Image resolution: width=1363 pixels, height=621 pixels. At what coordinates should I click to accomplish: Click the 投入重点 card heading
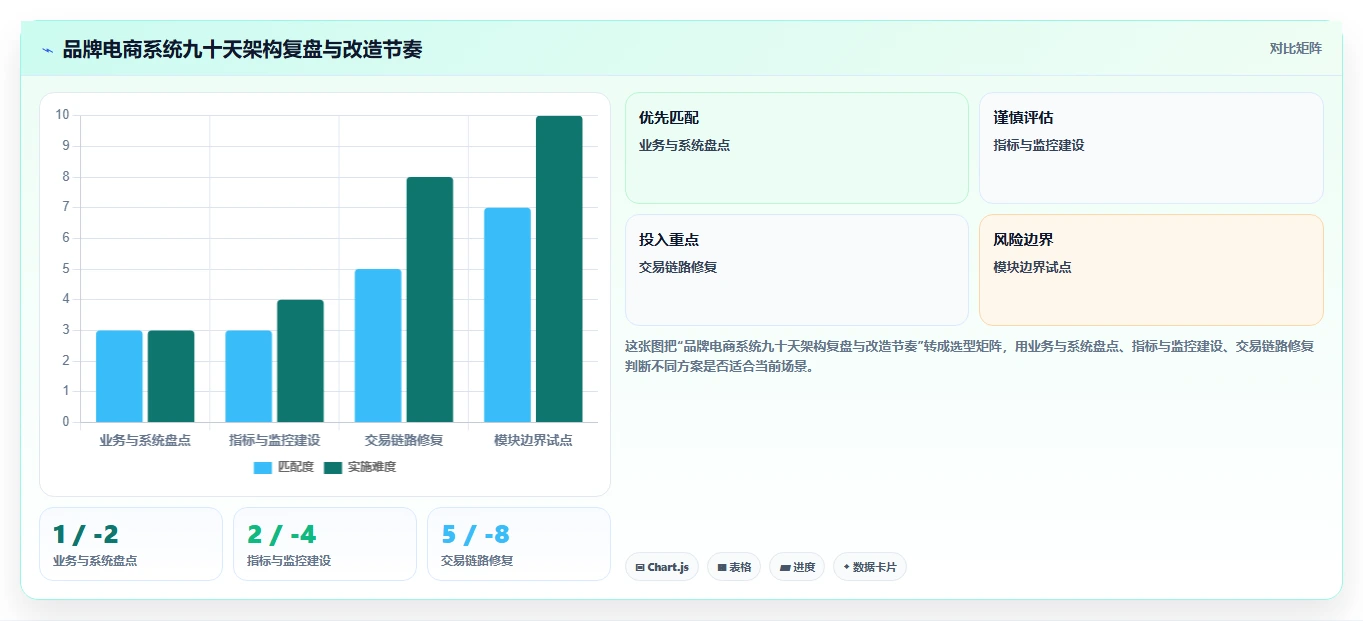pos(669,240)
